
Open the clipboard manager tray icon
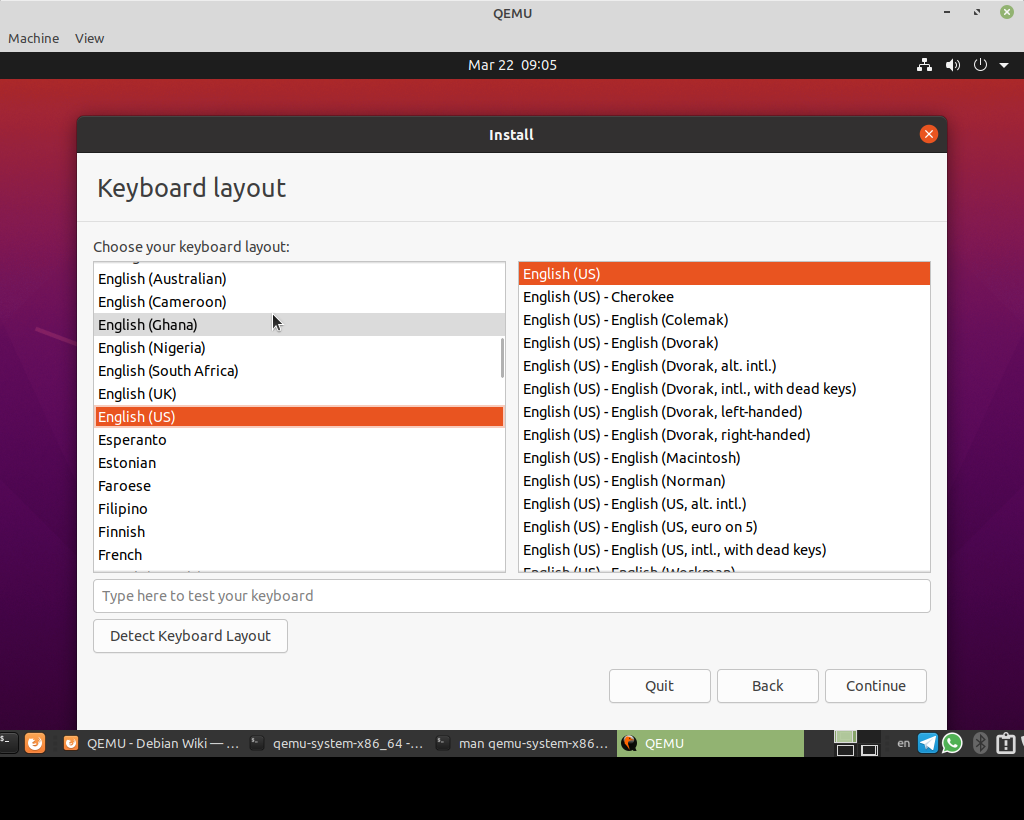[x=1006, y=743]
